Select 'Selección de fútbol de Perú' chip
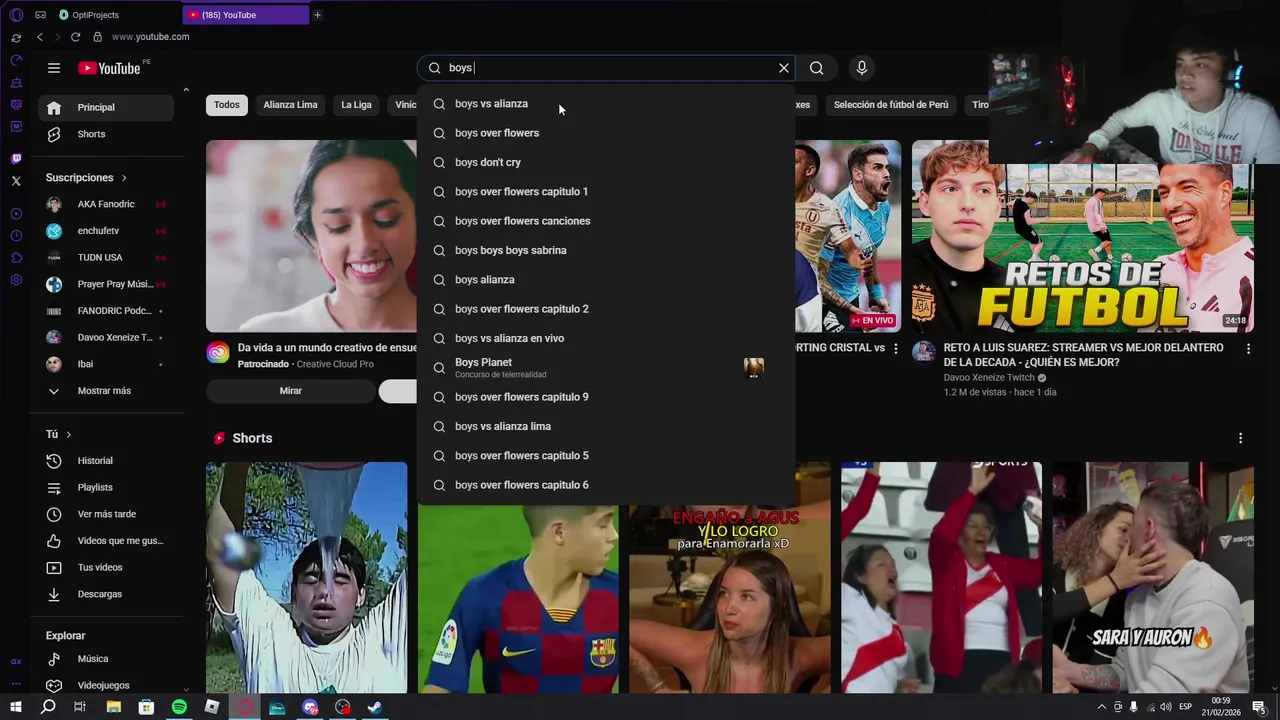Screen dimensions: 1280x720 coord(891,105)
